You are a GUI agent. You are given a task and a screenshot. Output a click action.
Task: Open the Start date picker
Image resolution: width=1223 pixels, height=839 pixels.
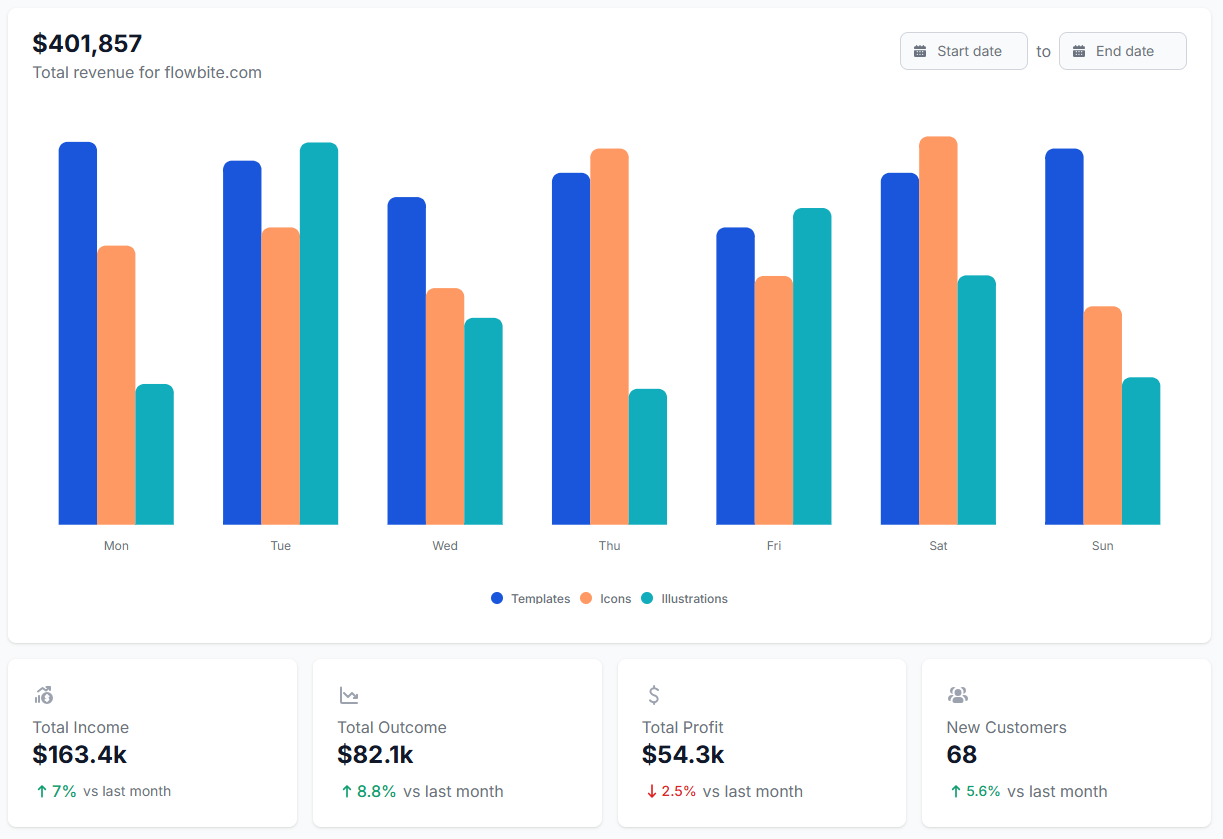(963, 50)
